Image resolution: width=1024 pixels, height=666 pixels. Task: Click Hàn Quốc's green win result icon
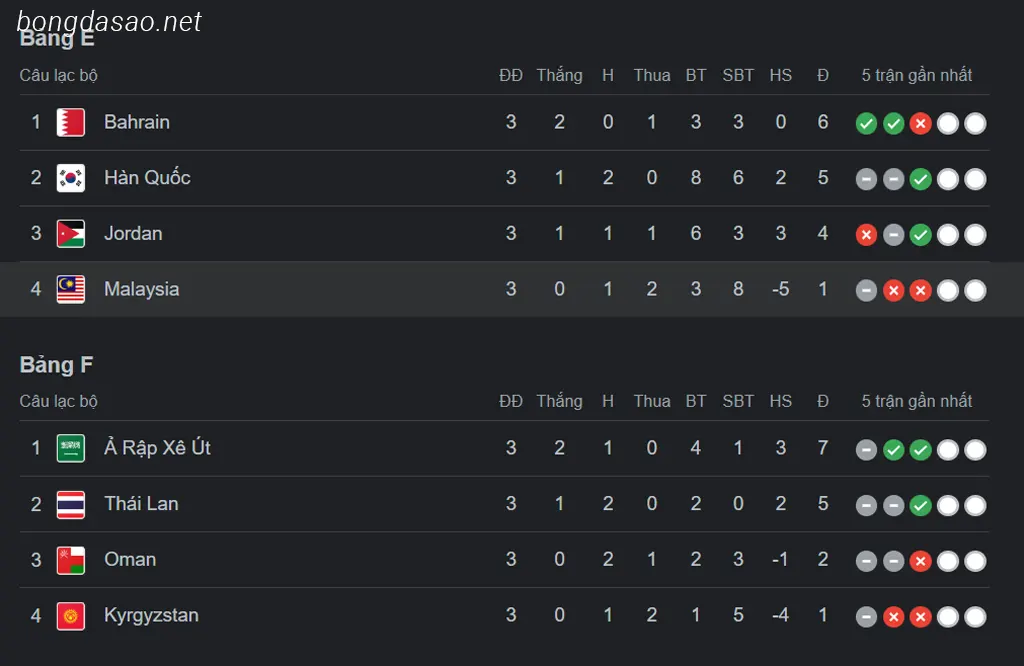[920, 179]
